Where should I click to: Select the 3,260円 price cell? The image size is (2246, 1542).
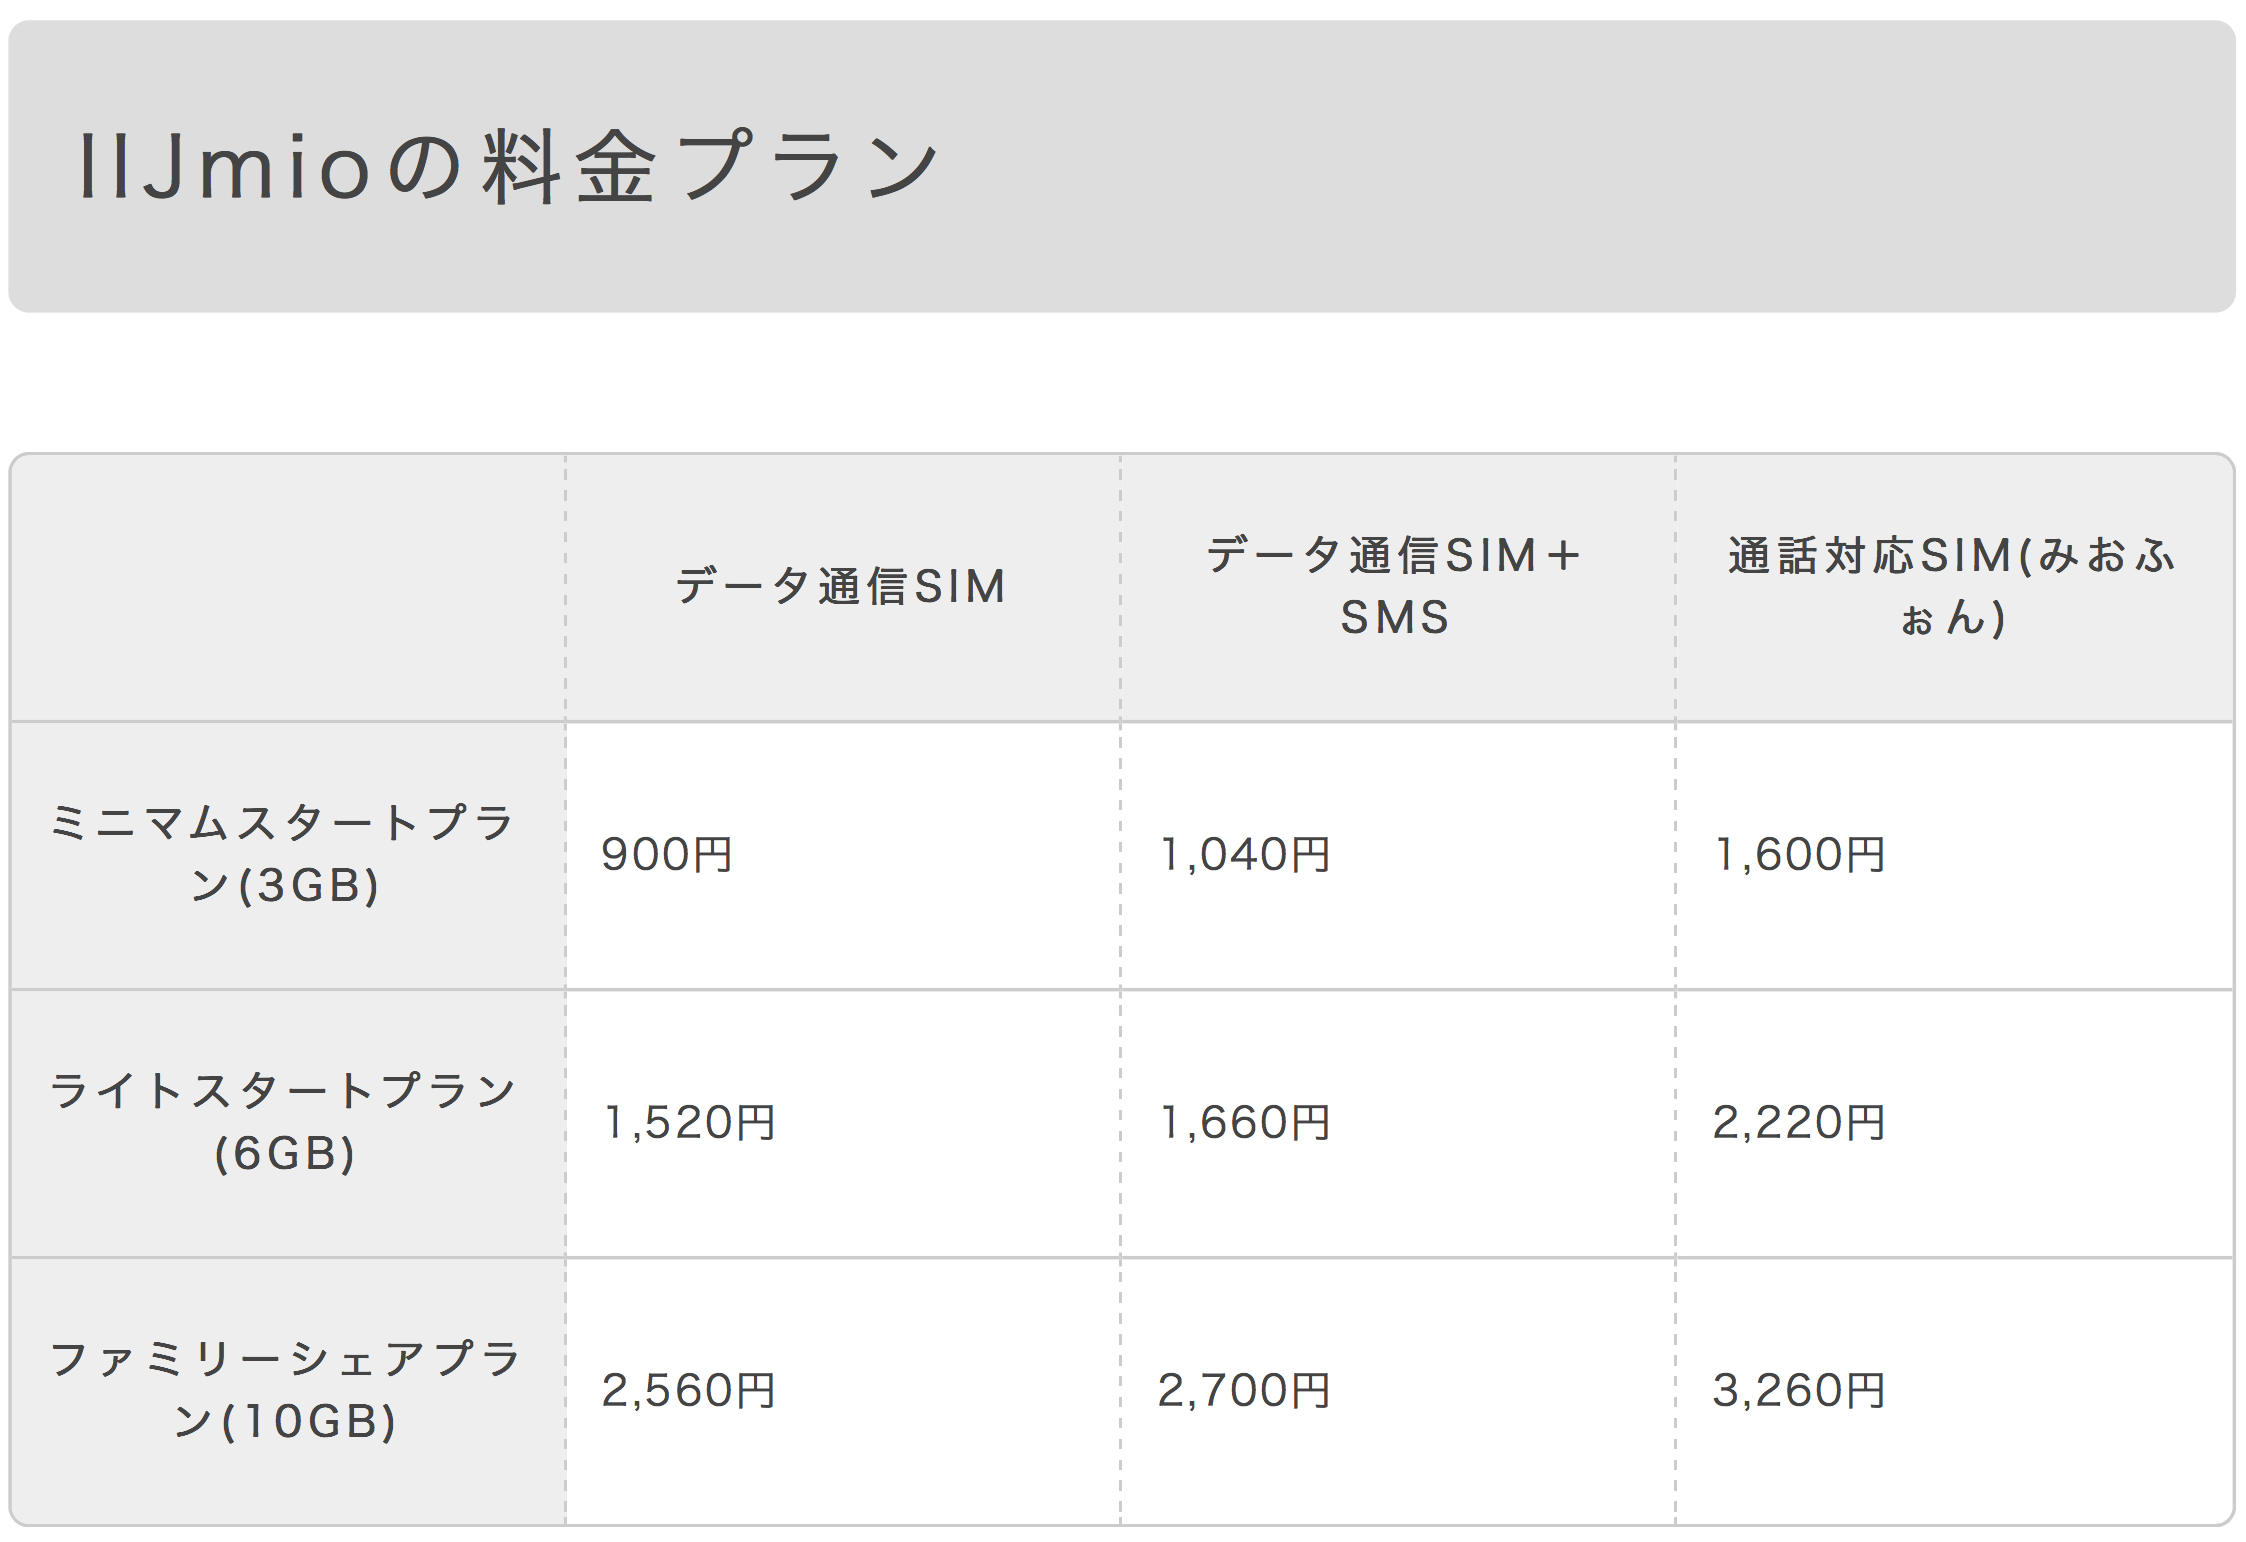tap(1954, 1391)
